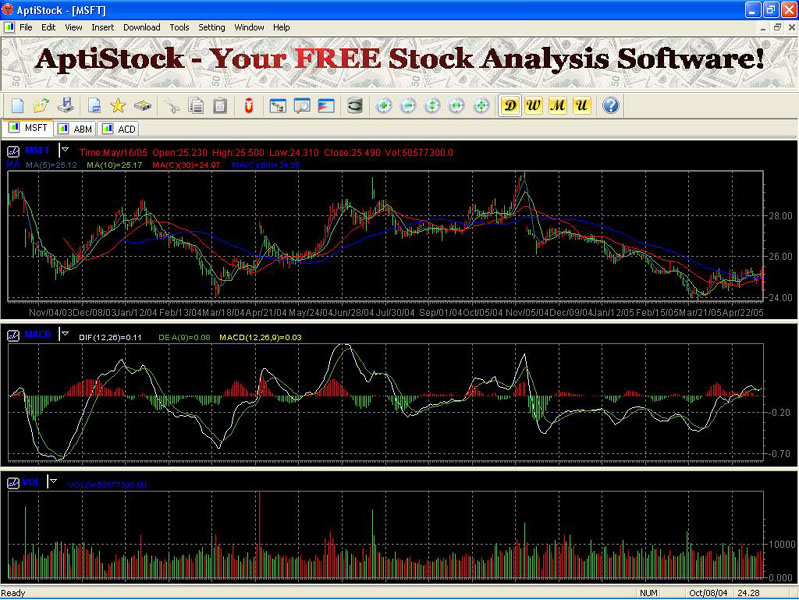This screenshot has height=600, width=799.
Task: Click the blue VOL panel label
Action: pos(31,482)
